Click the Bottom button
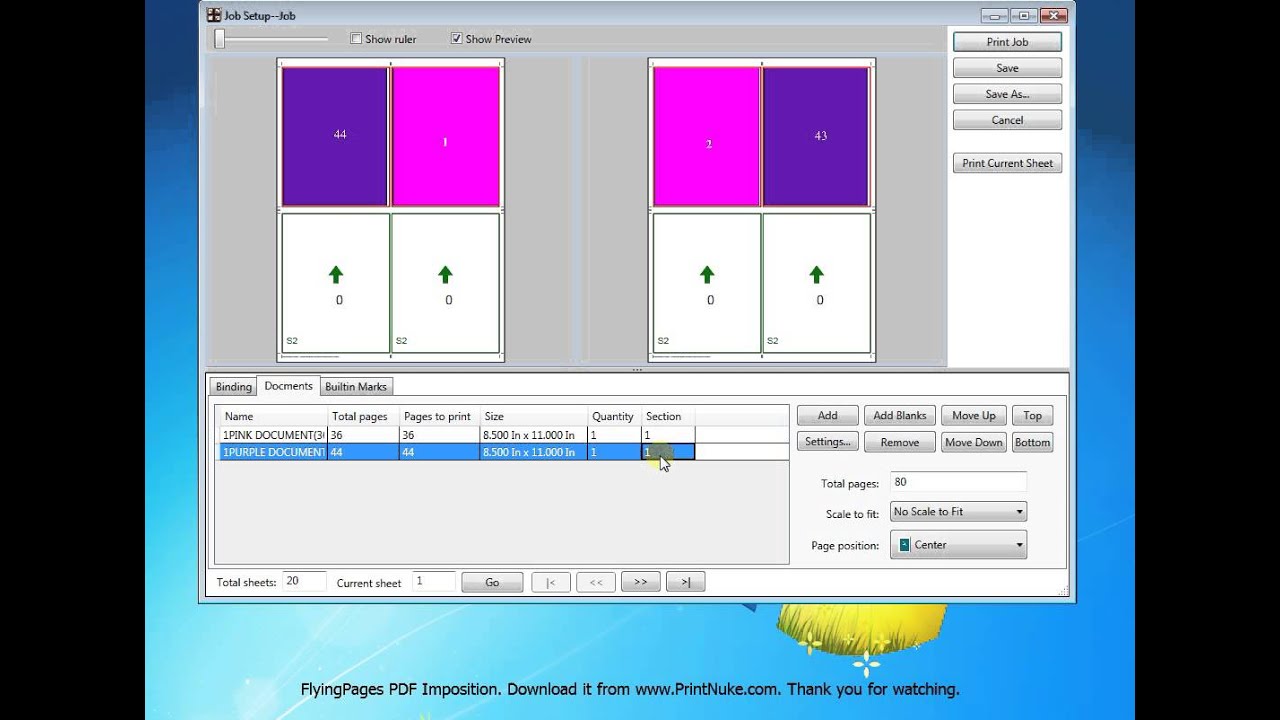 coord(1032,442)
